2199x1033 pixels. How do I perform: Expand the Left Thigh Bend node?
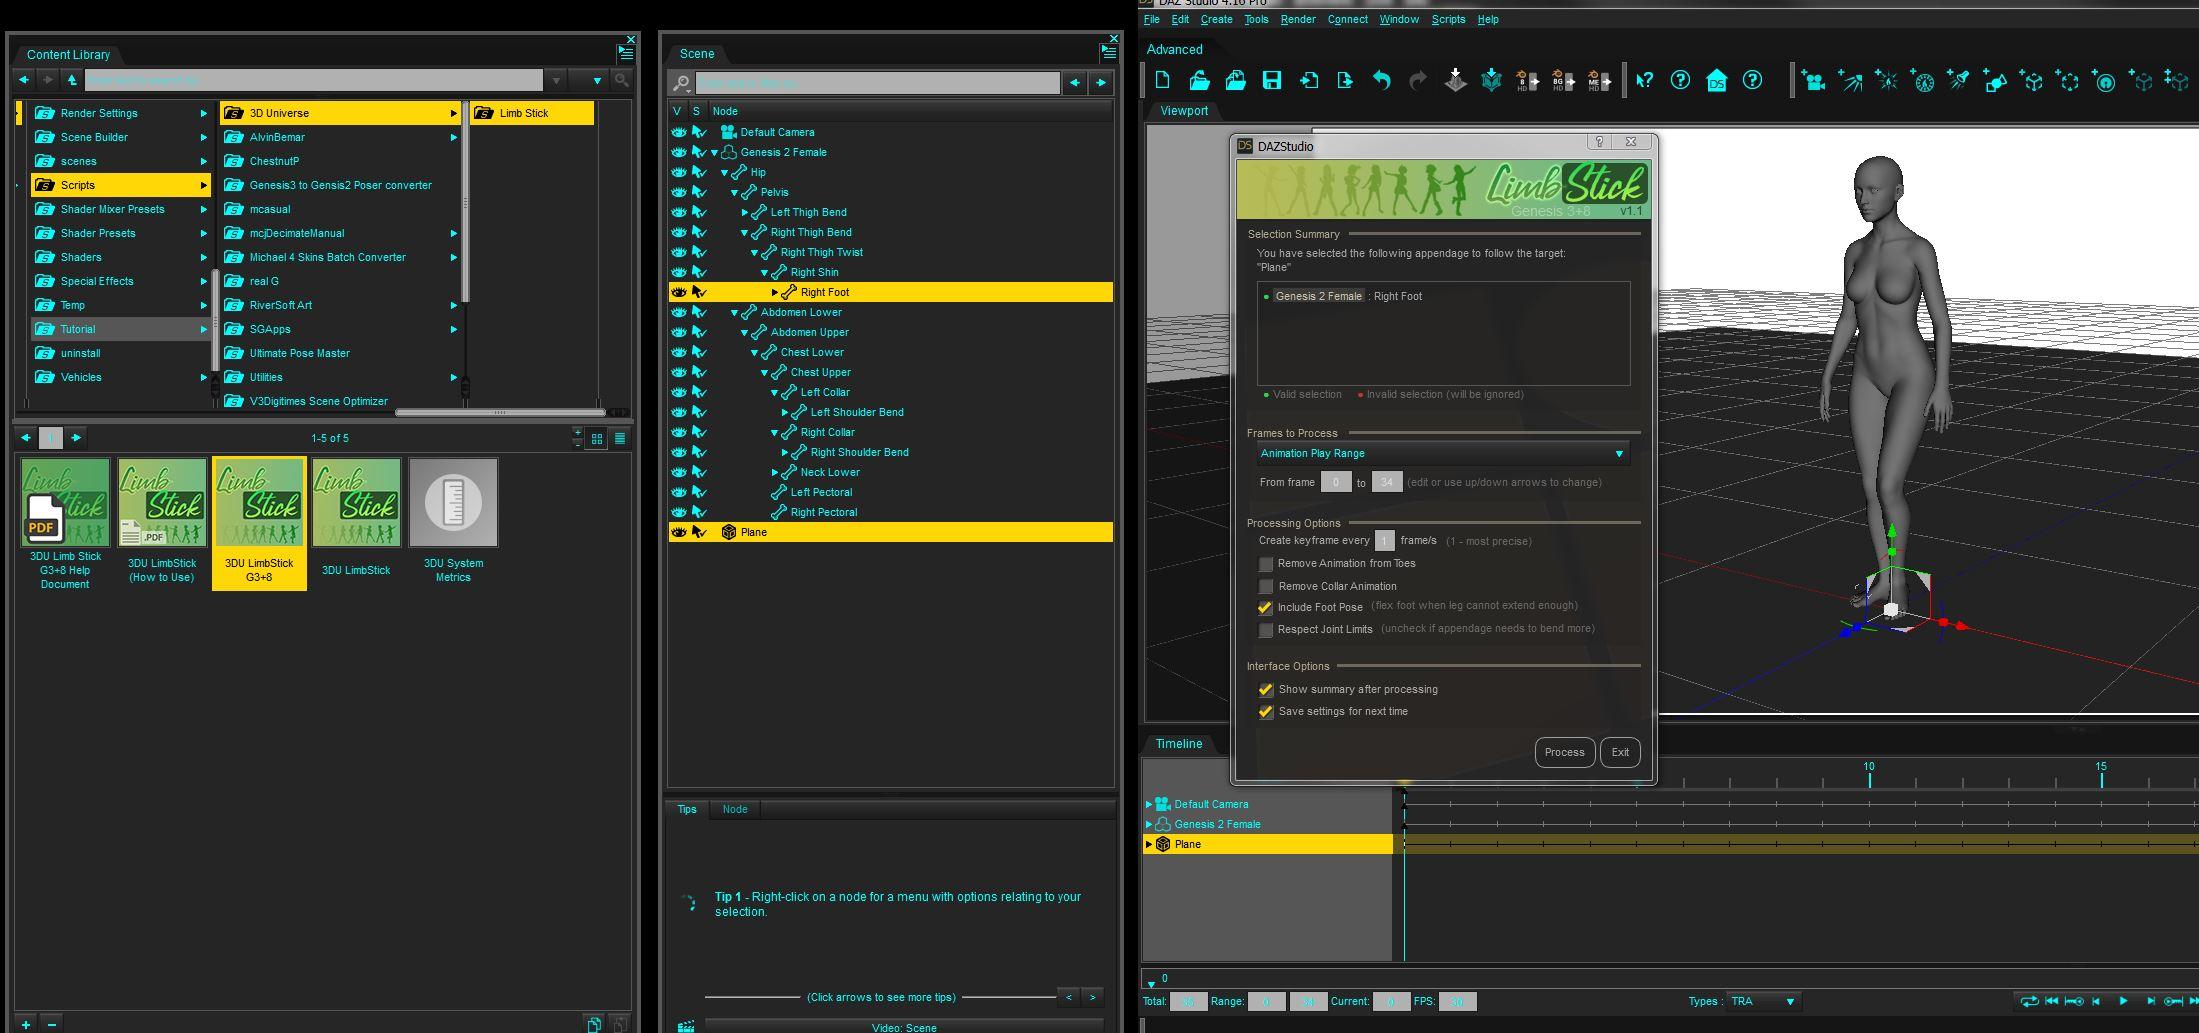[x=745, y=212]
